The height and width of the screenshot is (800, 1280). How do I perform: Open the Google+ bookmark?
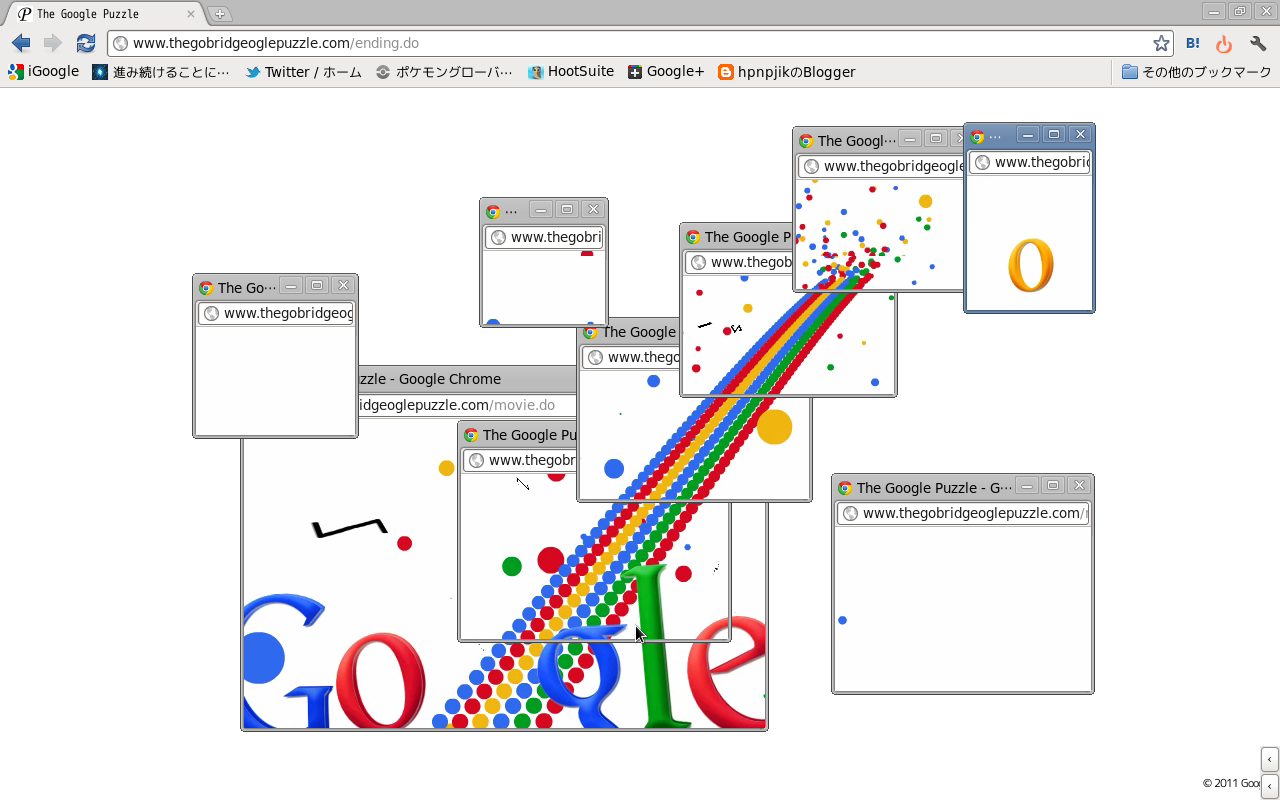click(x=666, y=72)
